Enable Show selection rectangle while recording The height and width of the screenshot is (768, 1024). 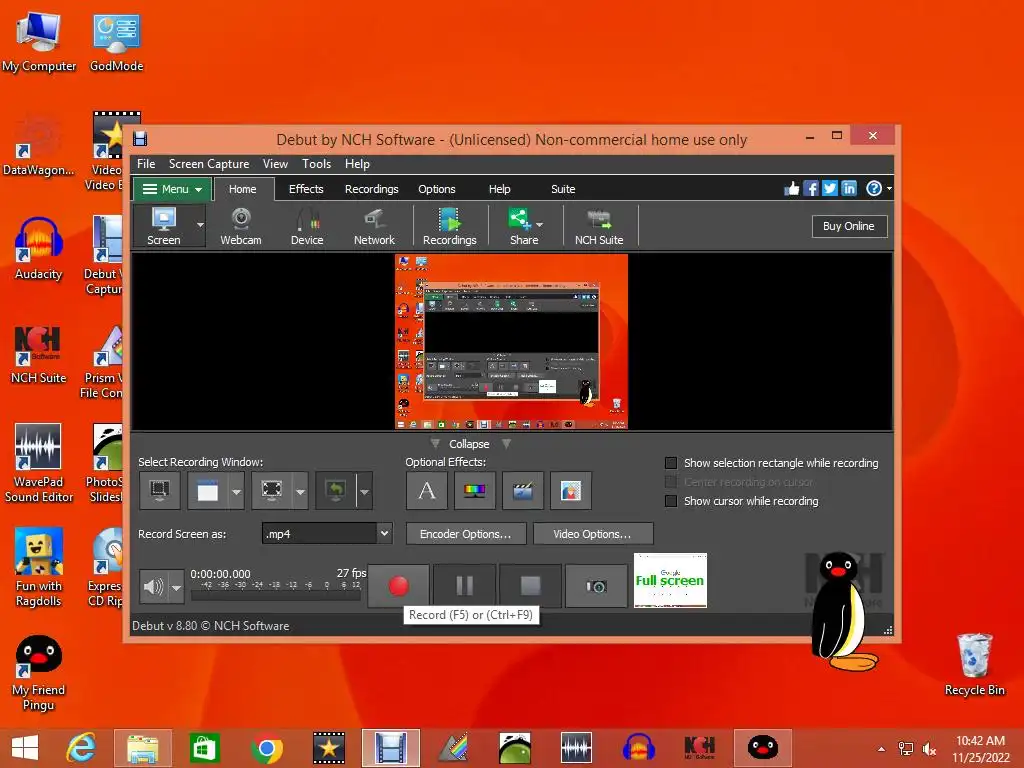click(x=671, y=463)
